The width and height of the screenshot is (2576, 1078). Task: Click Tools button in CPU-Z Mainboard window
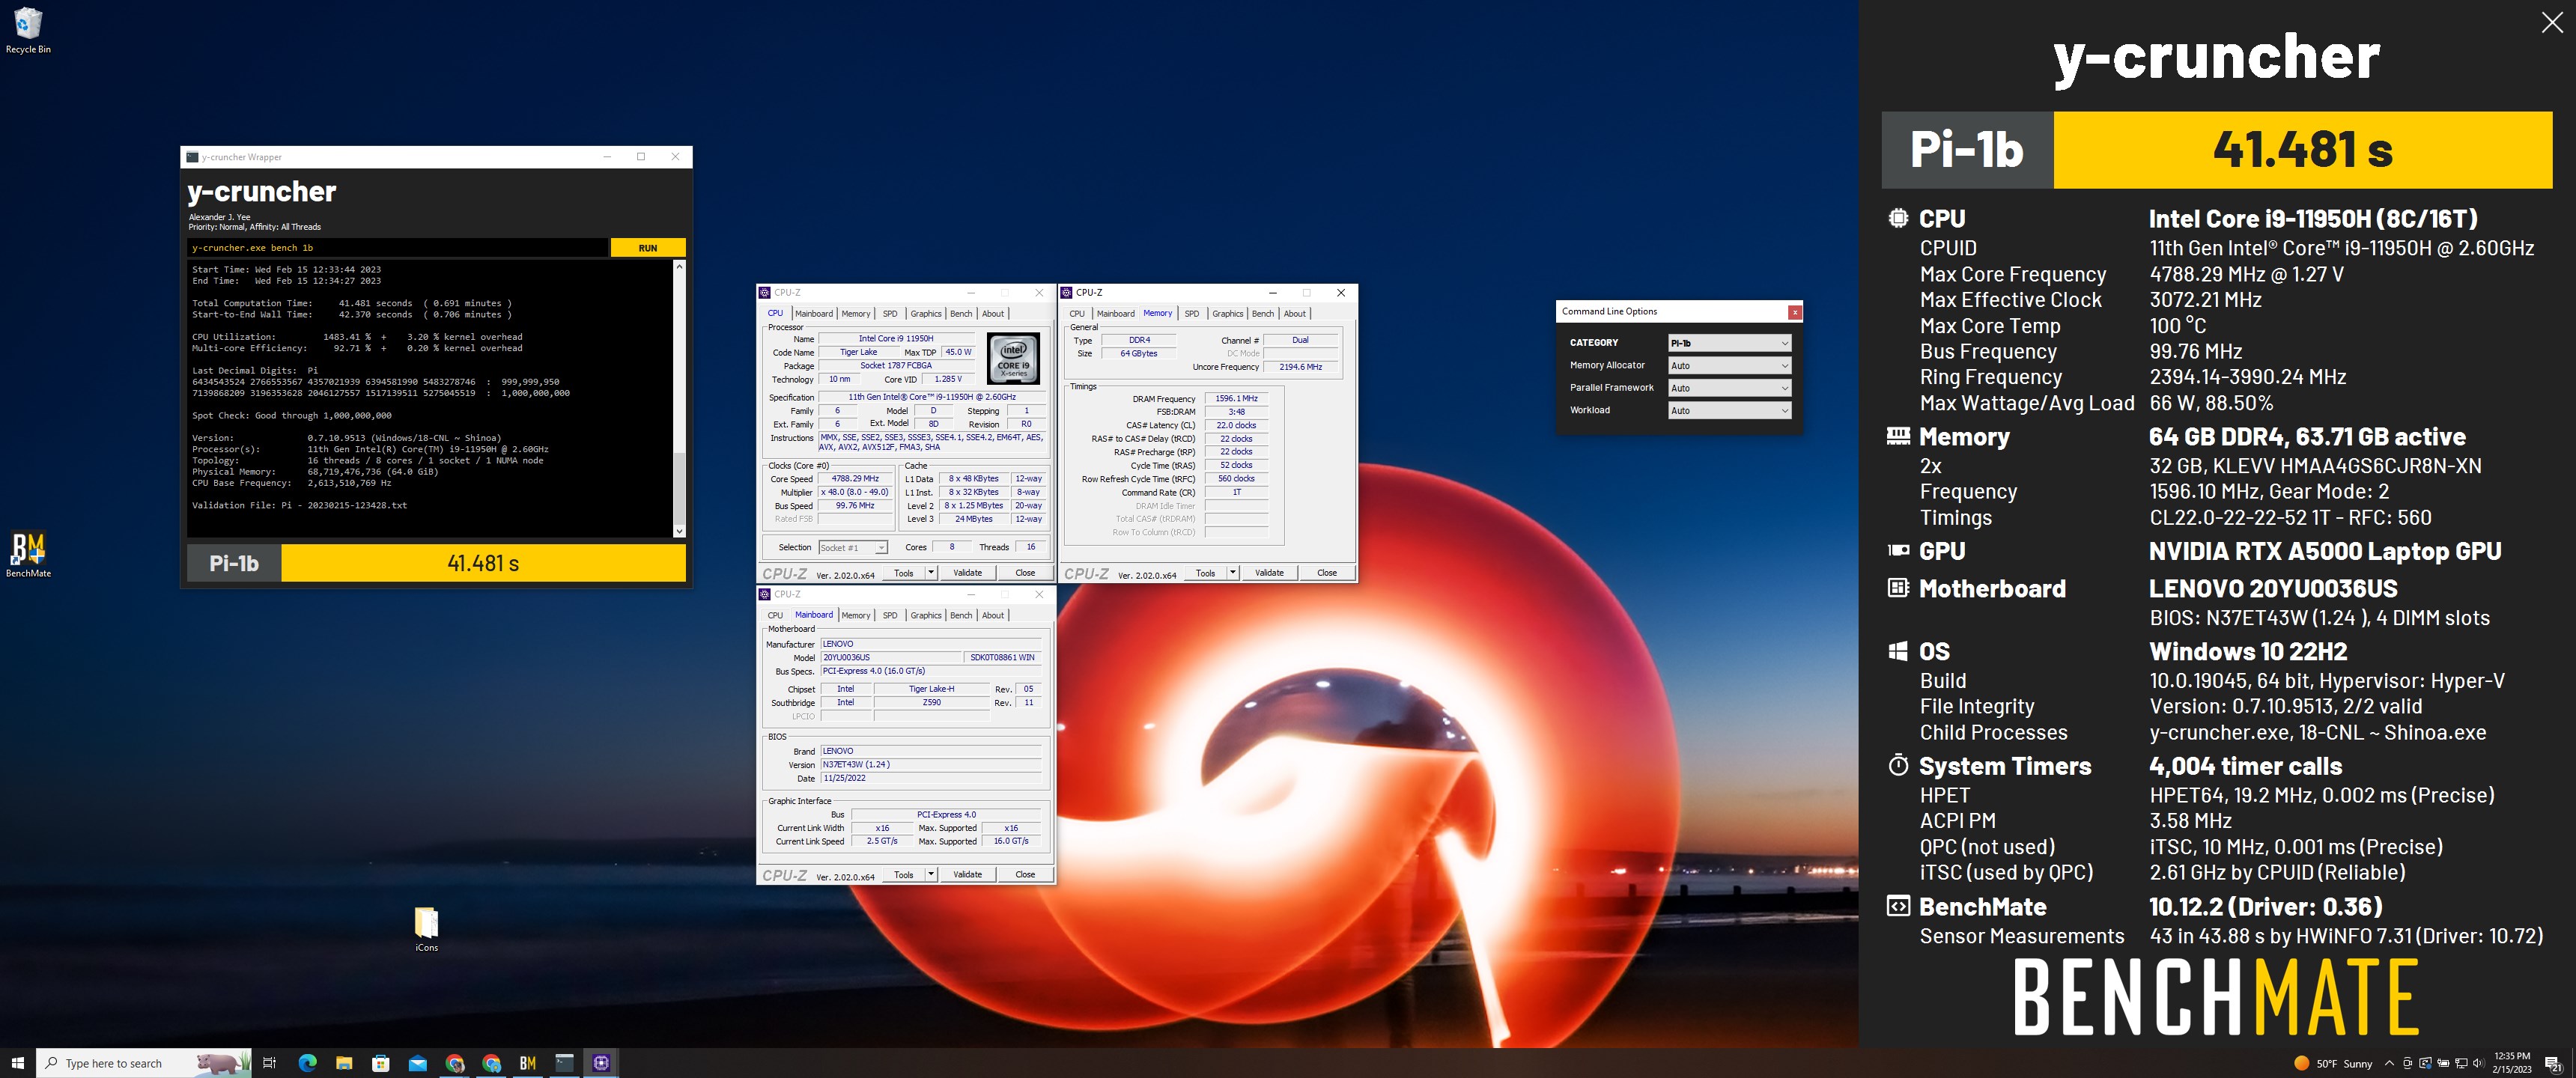tap(904, 875)
